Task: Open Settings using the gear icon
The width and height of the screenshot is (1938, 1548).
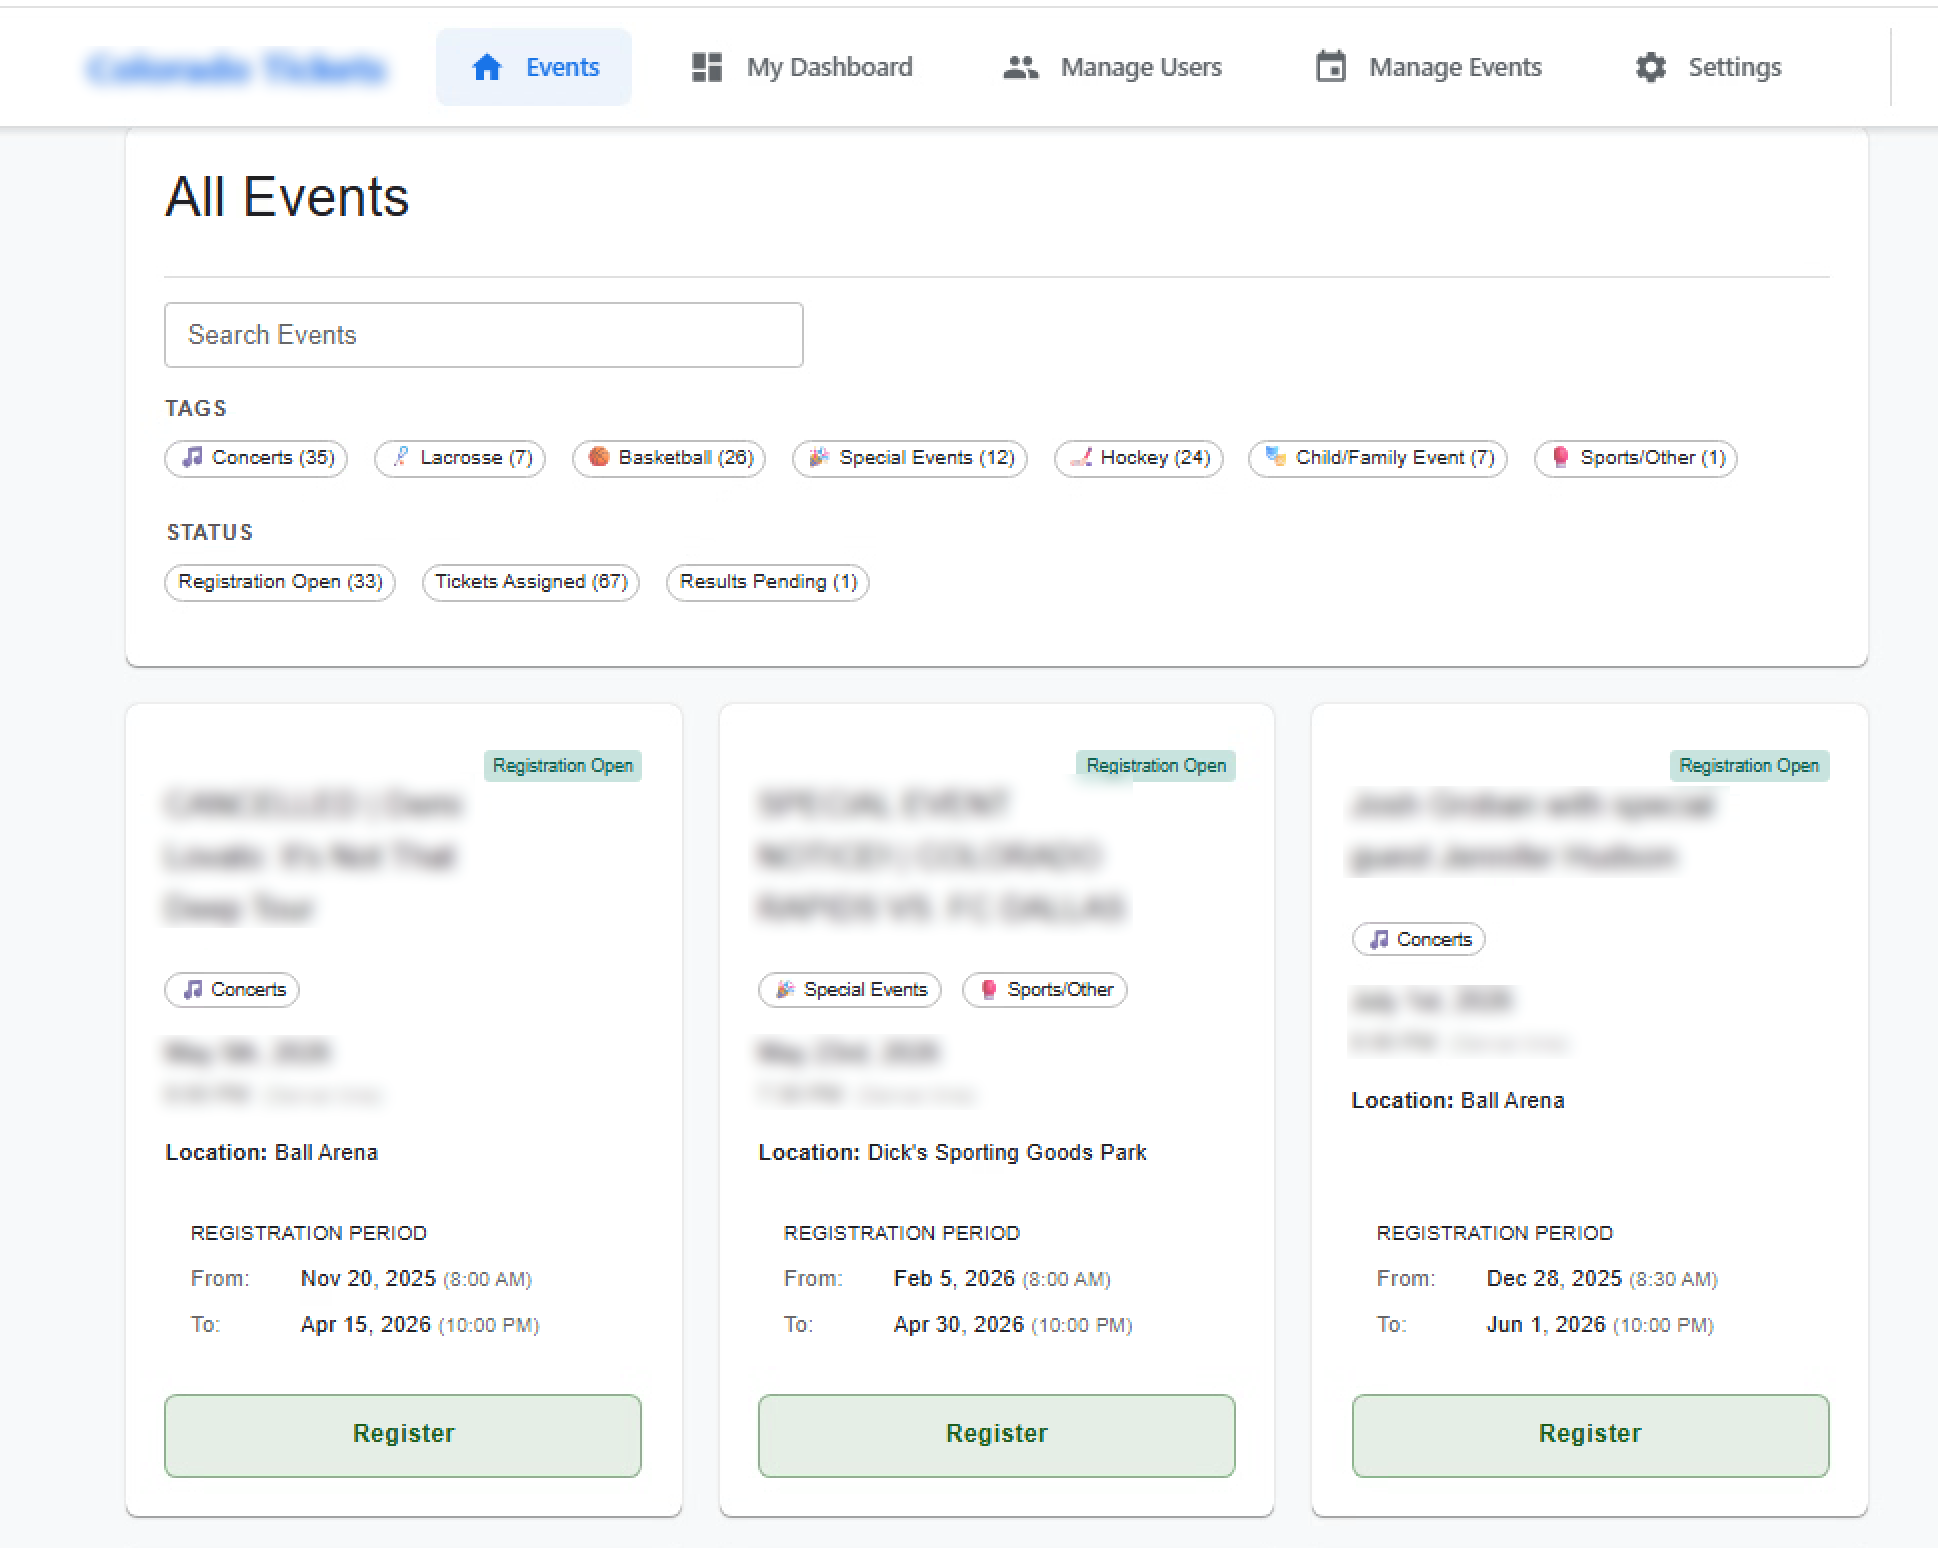Action: point(1650,67)
